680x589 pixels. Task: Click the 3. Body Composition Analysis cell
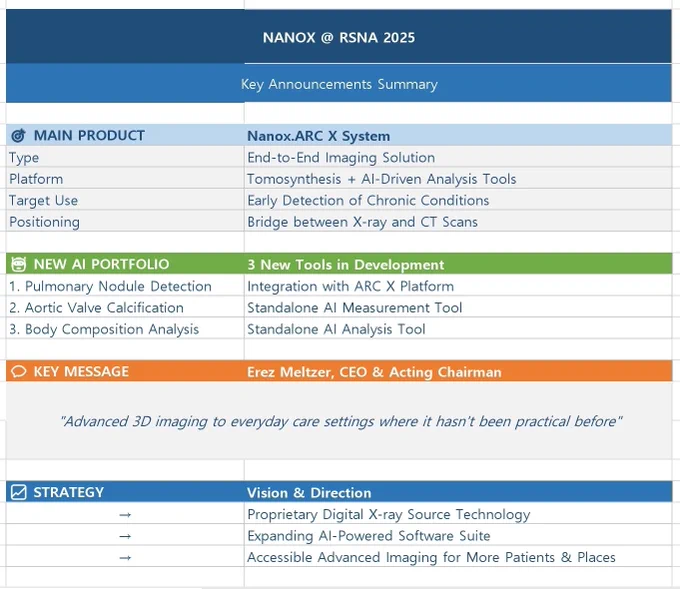coord(125,329)
